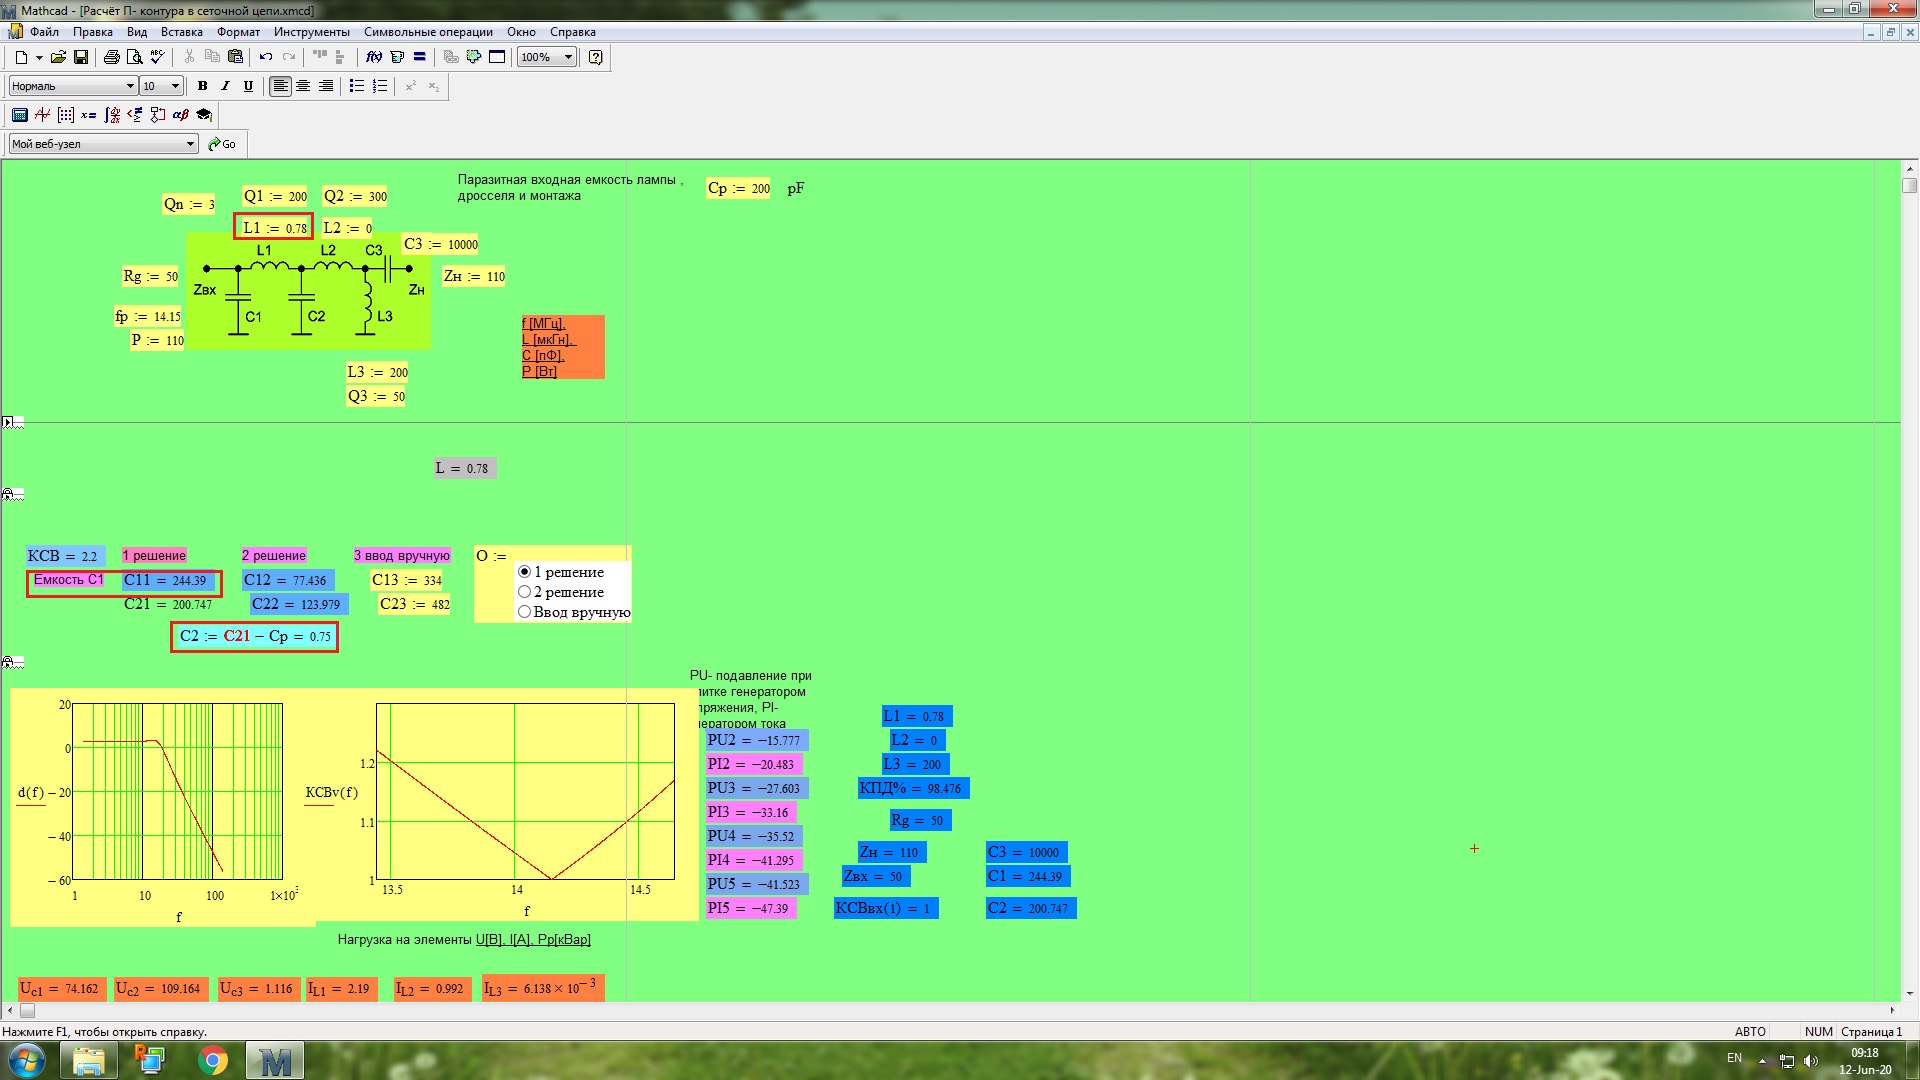Open the Evaluation (x=) palette
The height and width of the screenshot is (1080, 1920).
[89, 115]
